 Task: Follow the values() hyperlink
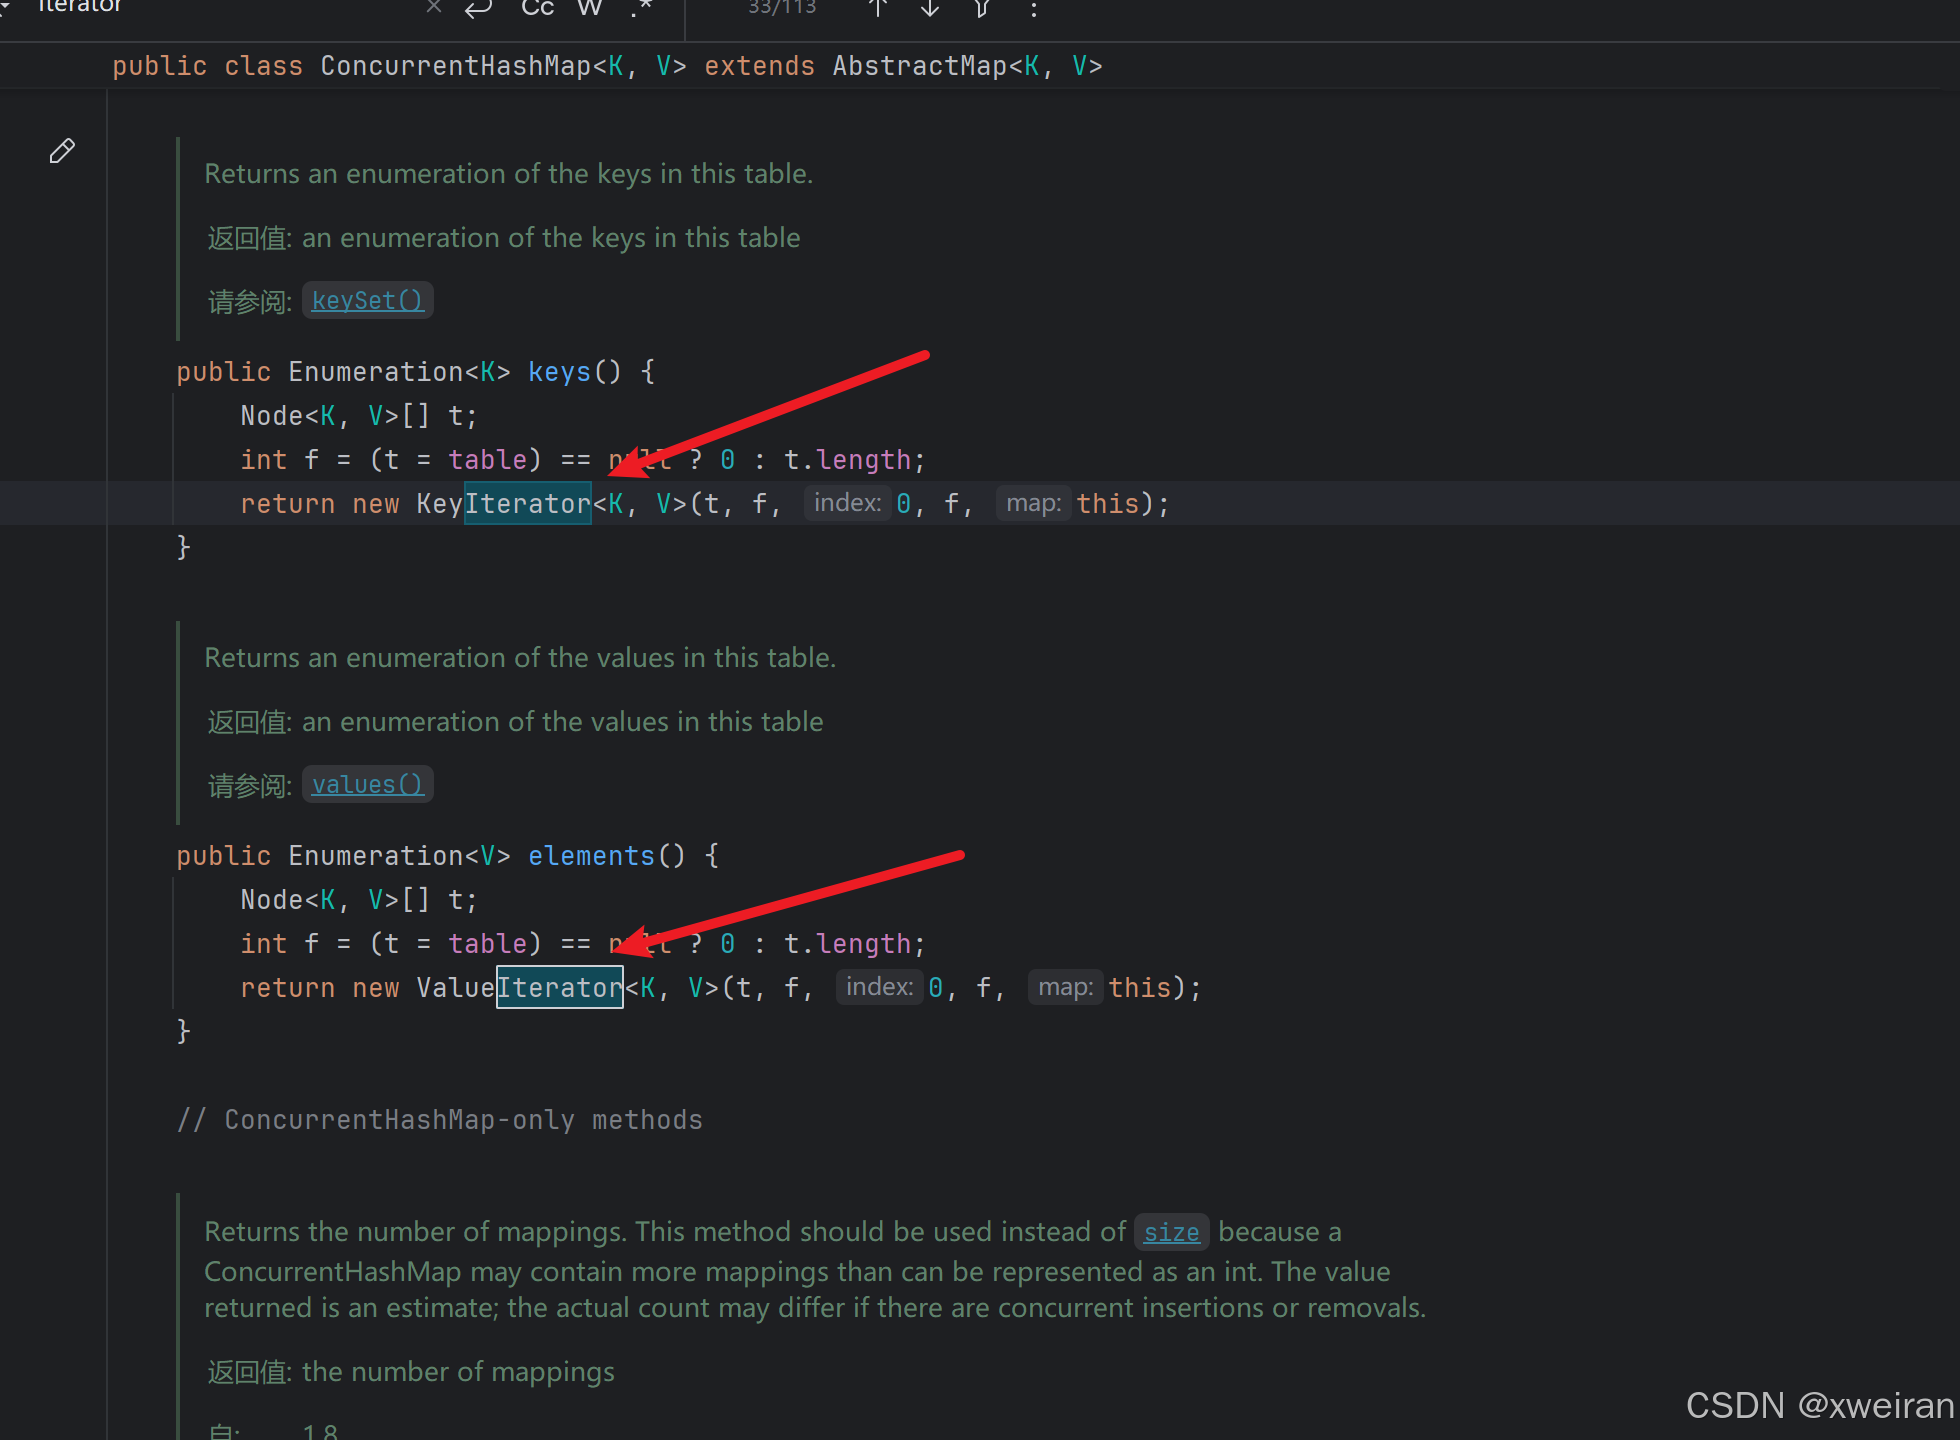pos(367,784)
